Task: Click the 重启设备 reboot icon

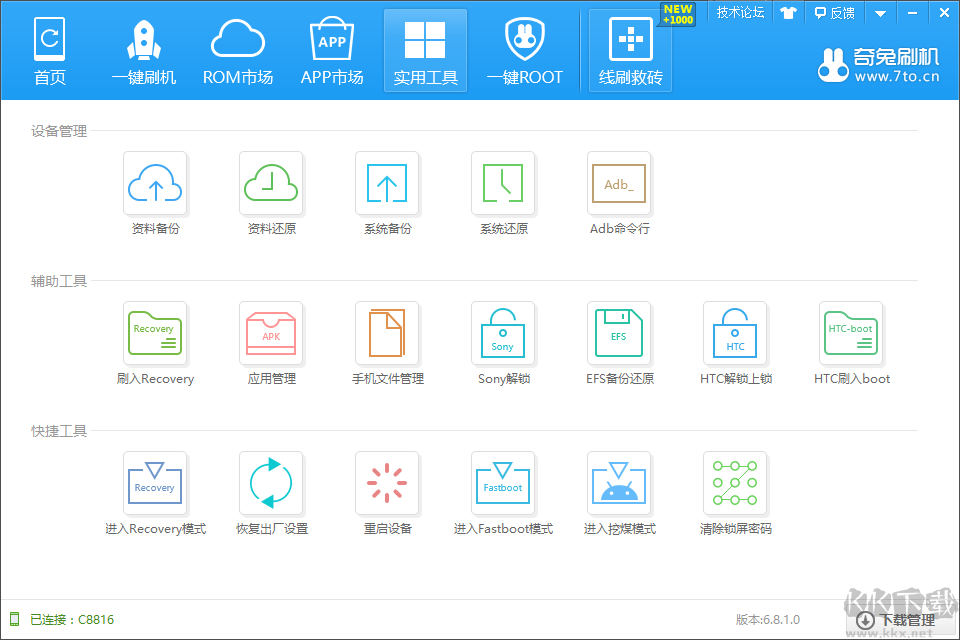Action: [x=387, y=484]
